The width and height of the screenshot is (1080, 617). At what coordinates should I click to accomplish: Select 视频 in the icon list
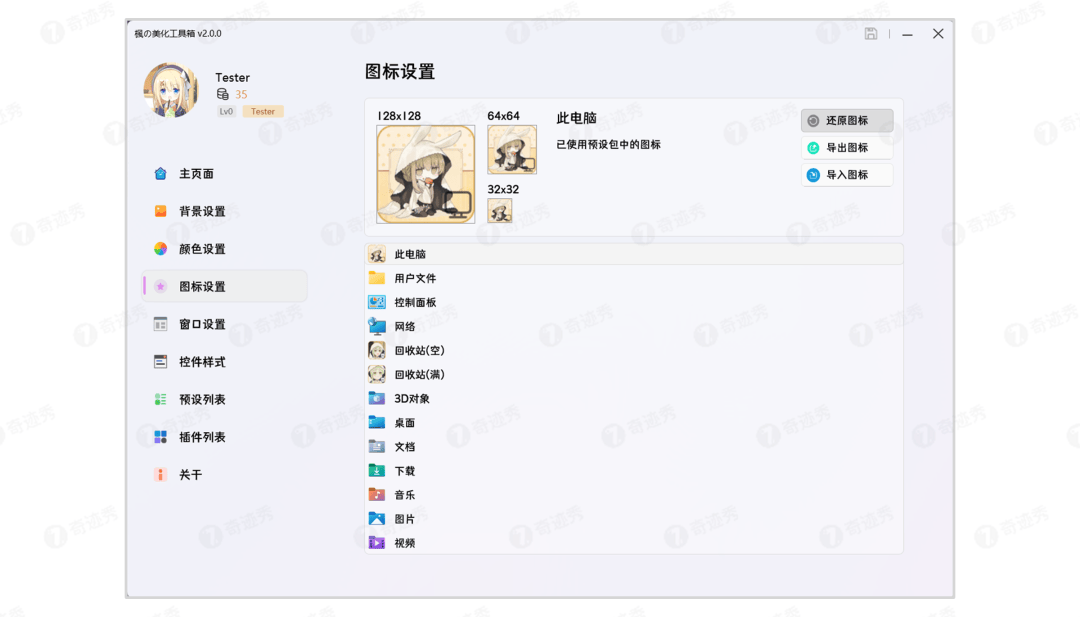[634, 543]
